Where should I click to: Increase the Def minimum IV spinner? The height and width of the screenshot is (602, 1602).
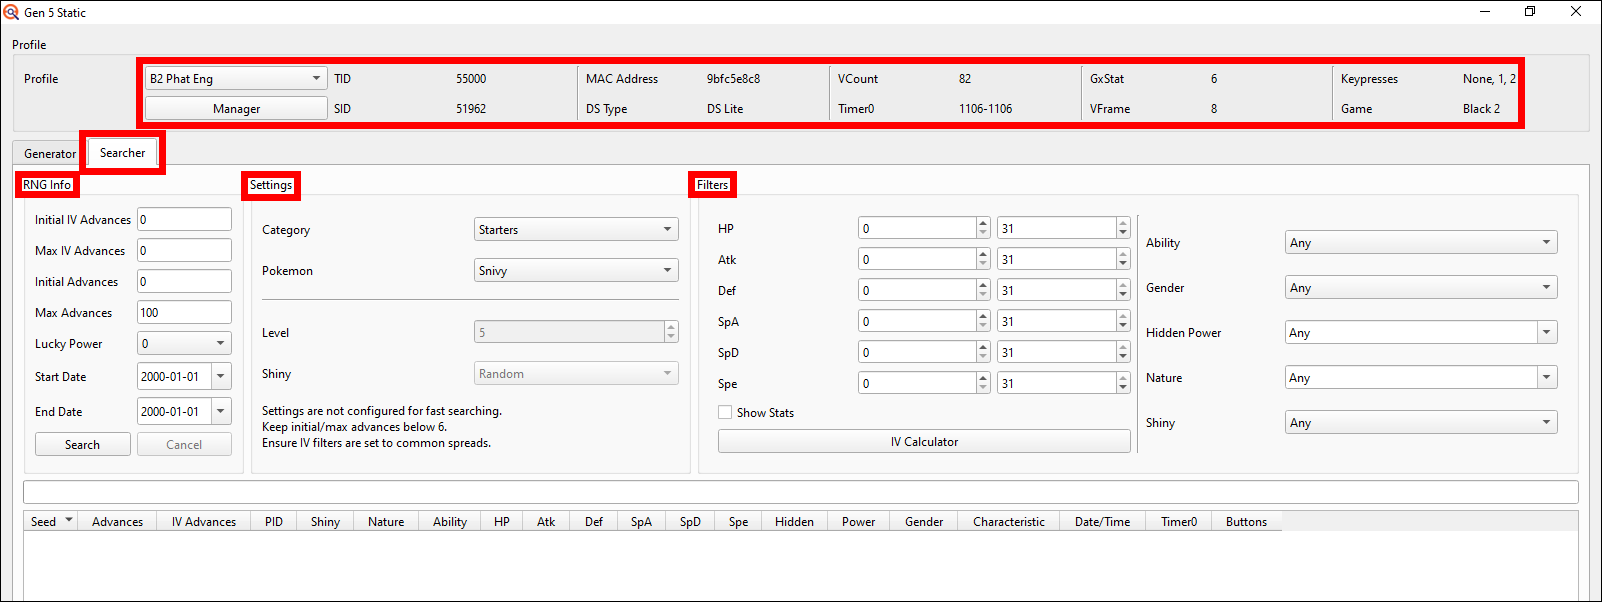(x=983, y=284)
